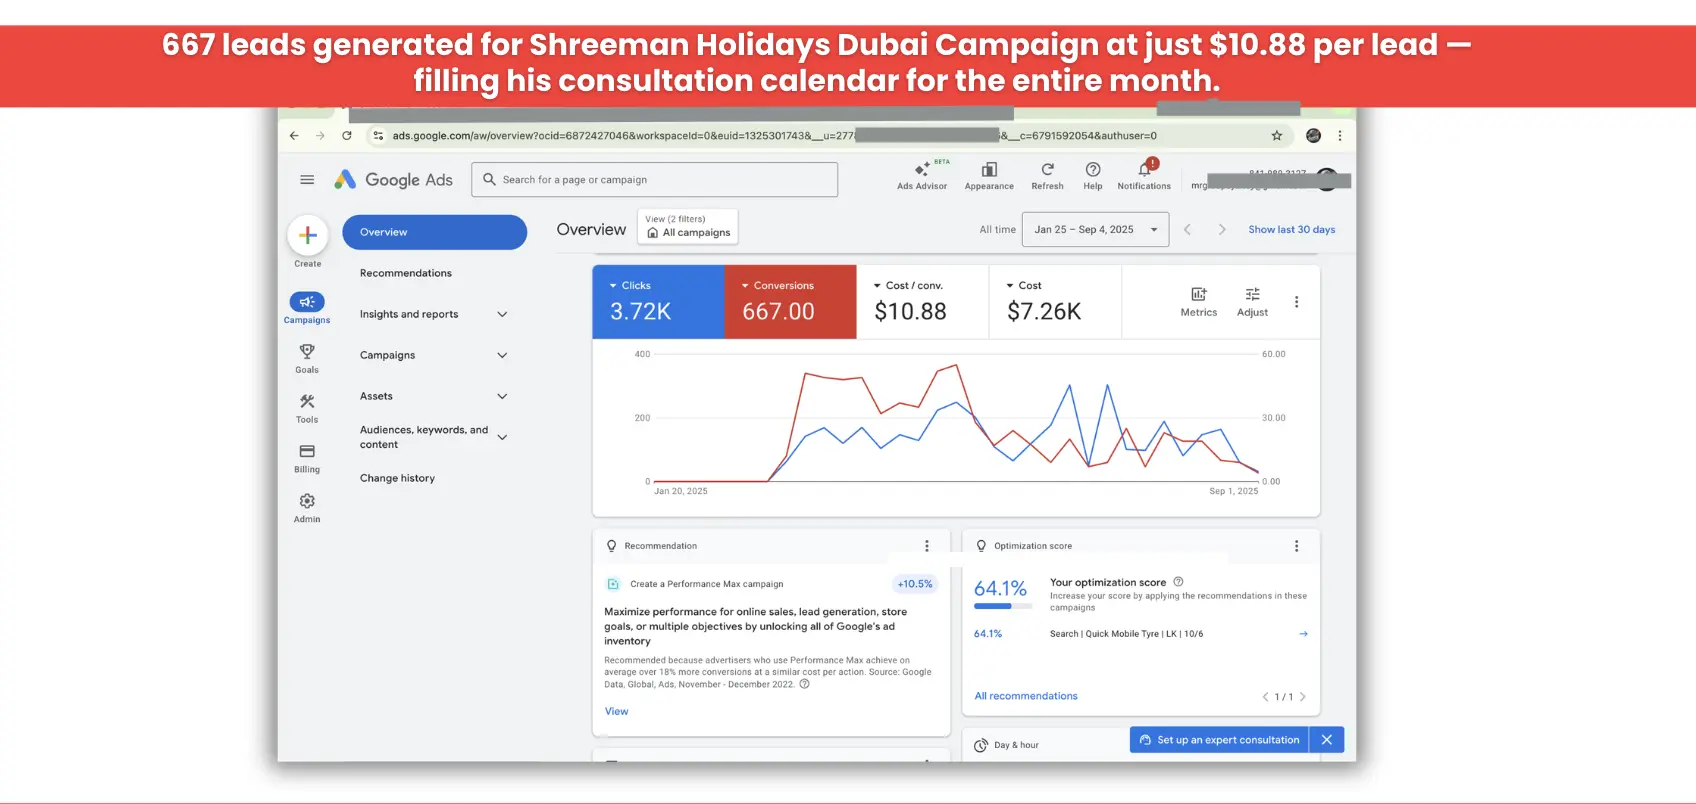Open the date range dropdown
The height and width of the screenshot is (804, 1696).
pos(1096,230)
